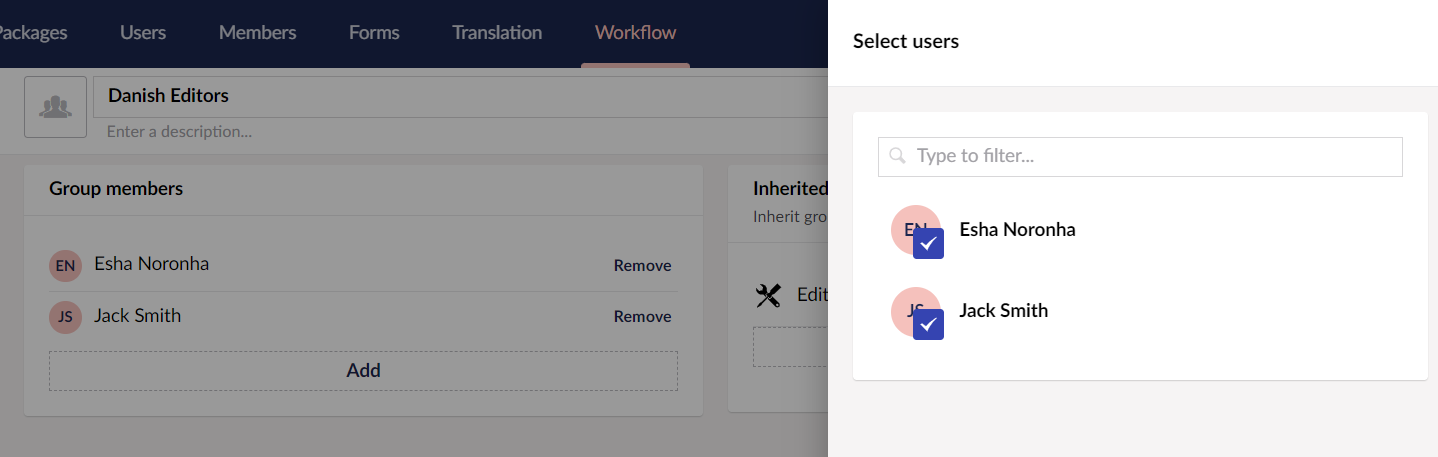The image size is (1438, 457).
Task: Open the Members section
Action: [x=257, y=33]
